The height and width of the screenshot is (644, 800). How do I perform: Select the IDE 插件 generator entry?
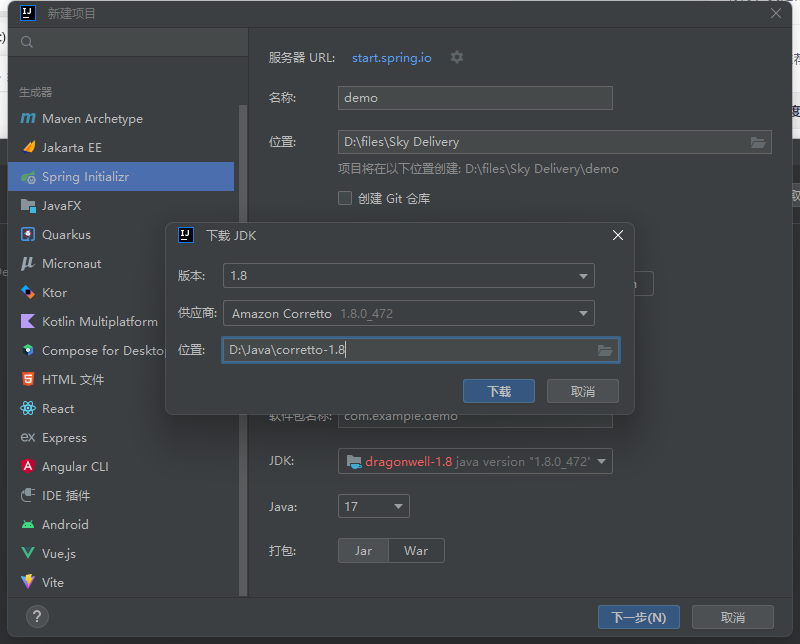pos(121,495)
